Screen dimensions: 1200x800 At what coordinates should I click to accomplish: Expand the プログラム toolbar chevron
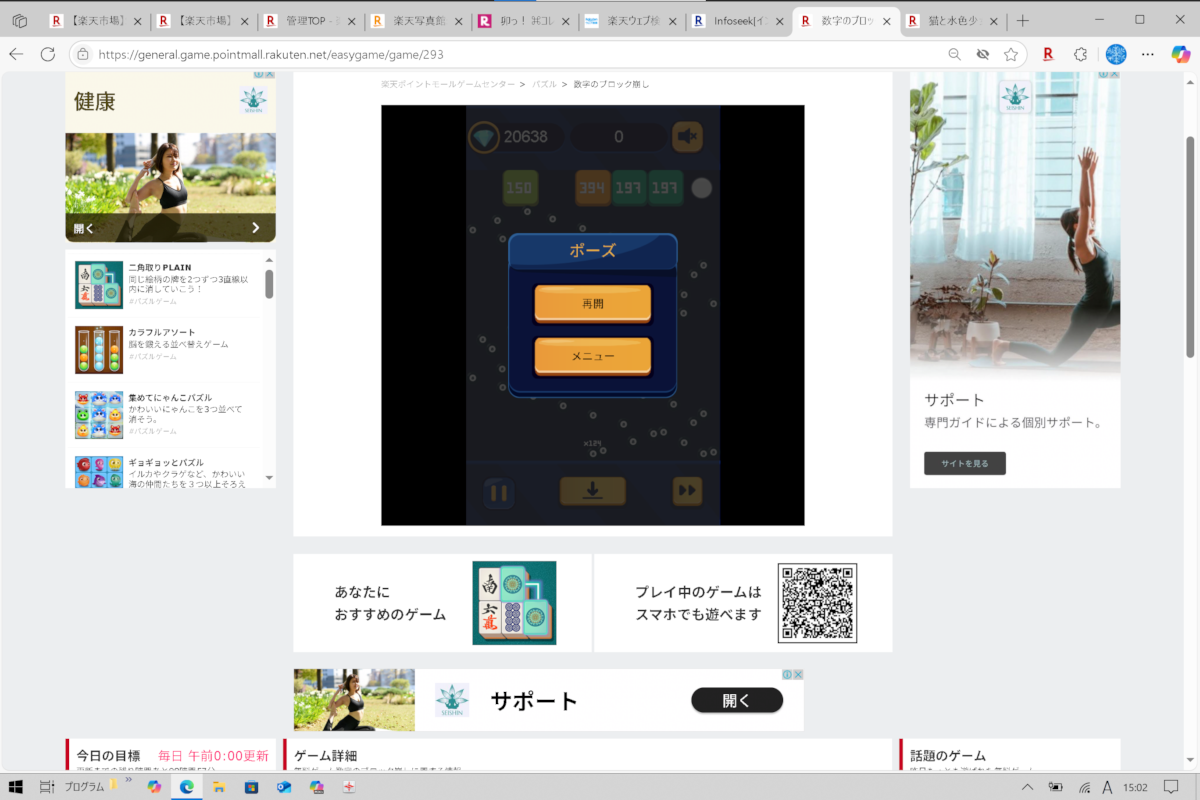pyautogui.click(x=128, y=779)
